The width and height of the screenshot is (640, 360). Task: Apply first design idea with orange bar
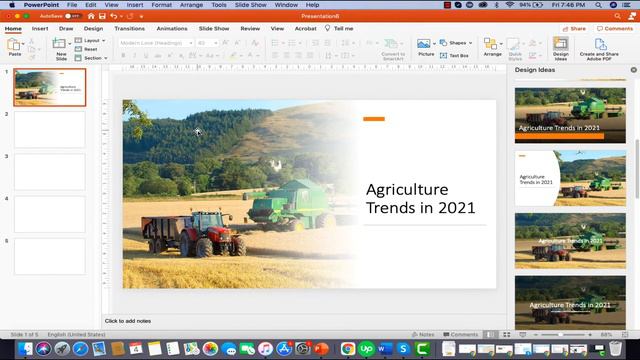tap(570, 116)
